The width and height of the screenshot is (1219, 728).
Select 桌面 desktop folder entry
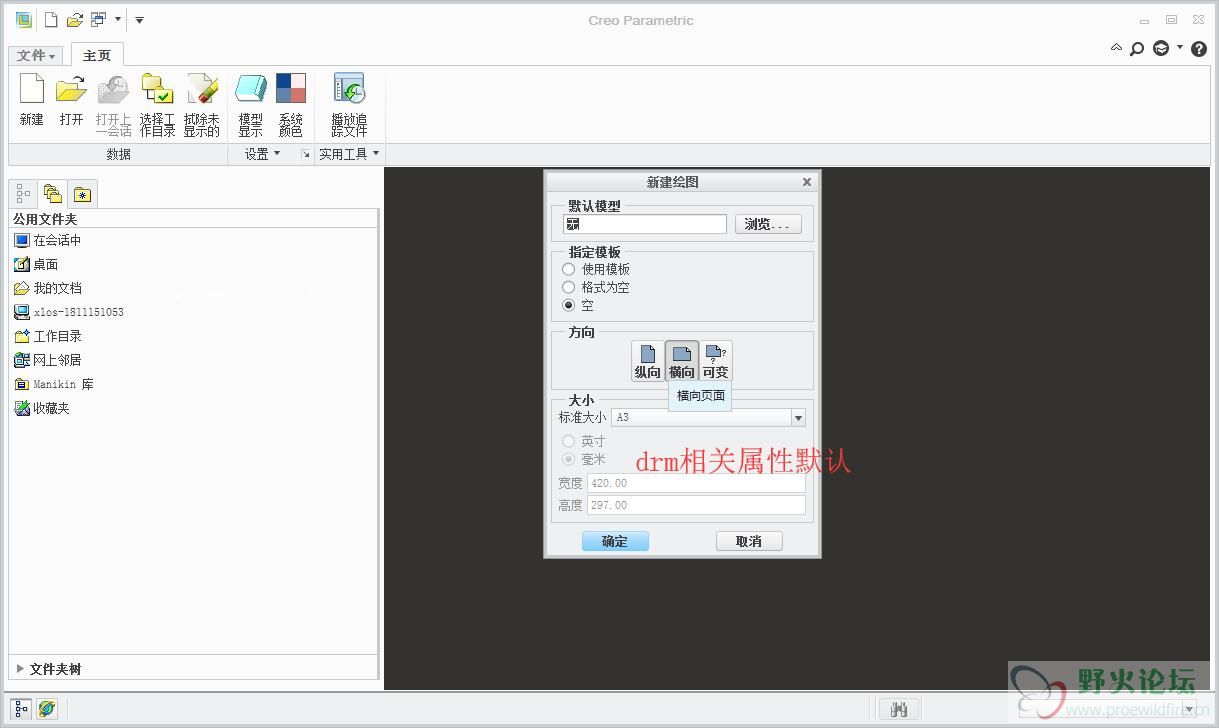37,264
